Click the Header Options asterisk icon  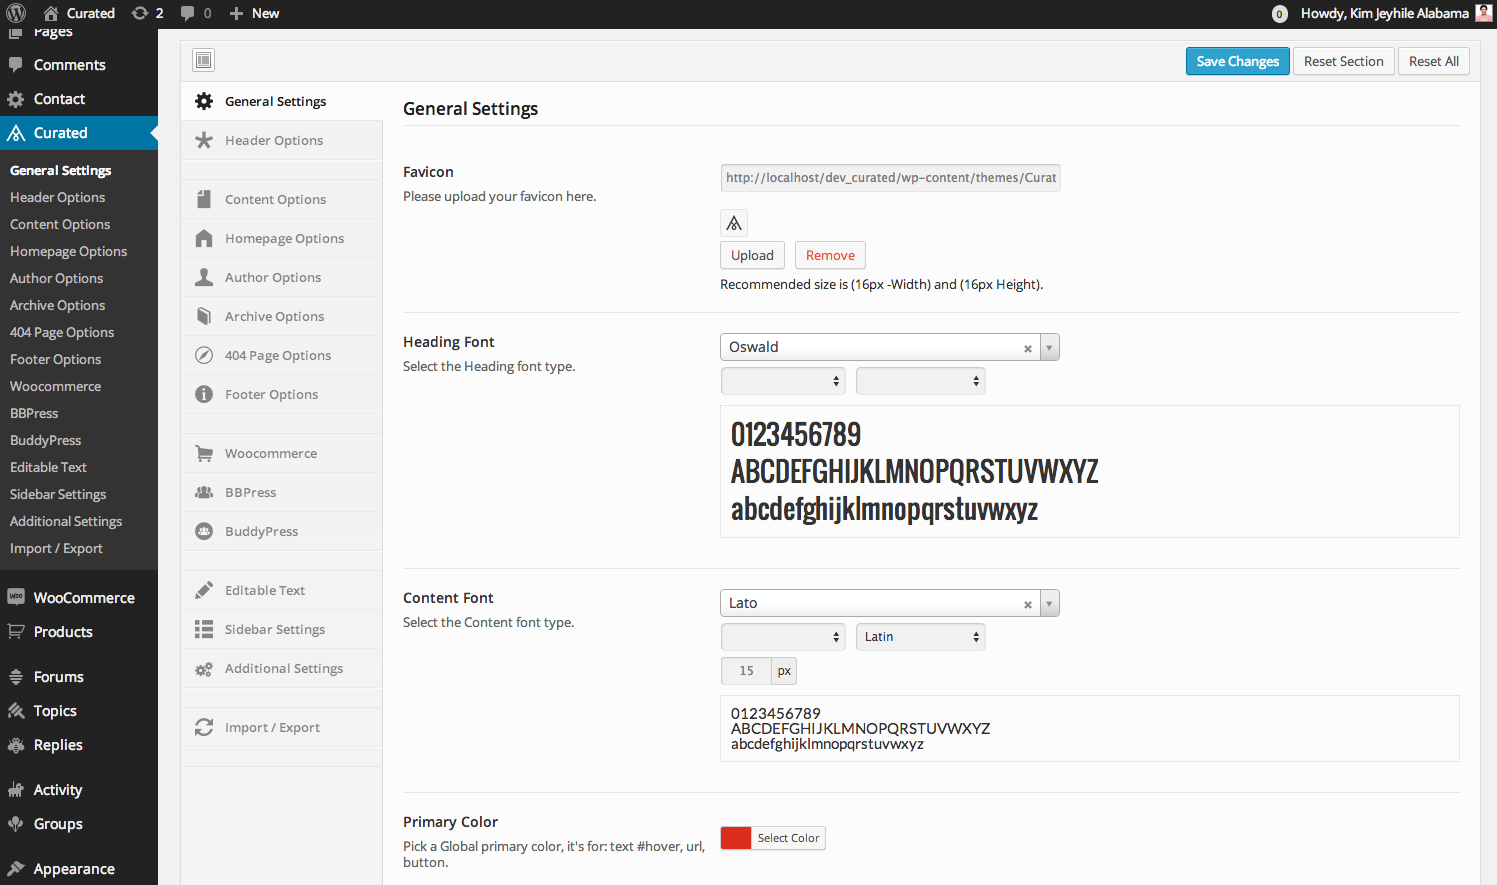pyautogui.click(x=204, y=140)
